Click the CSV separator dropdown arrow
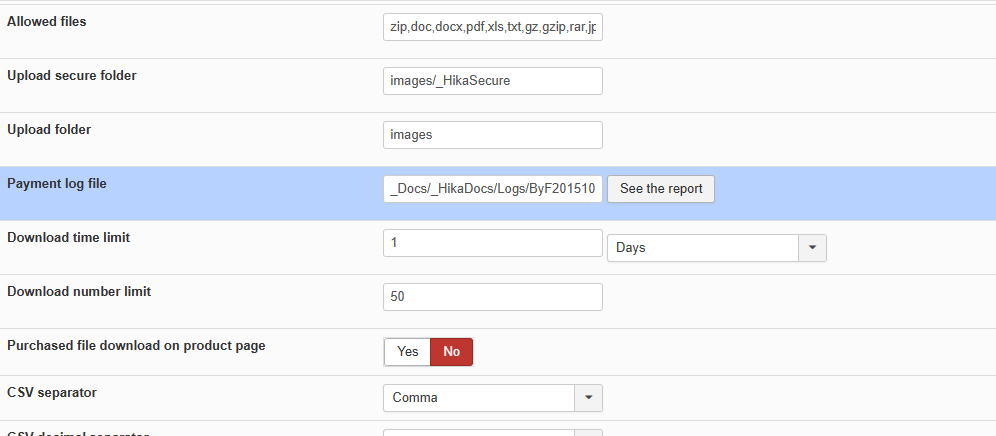Screen dimensions: 996x436 (x=588, y=398)
